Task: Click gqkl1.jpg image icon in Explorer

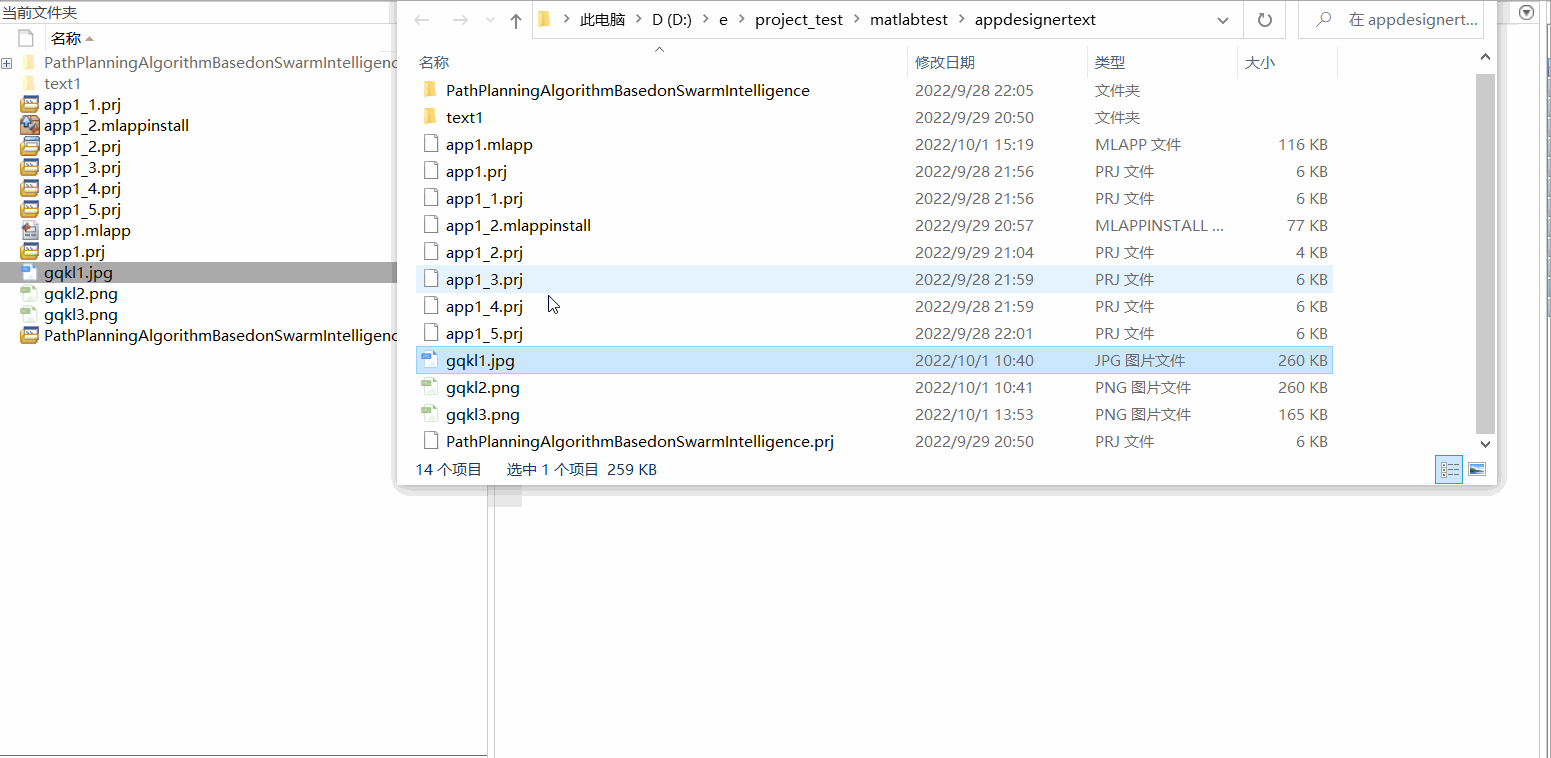Action: coord(430,360)
